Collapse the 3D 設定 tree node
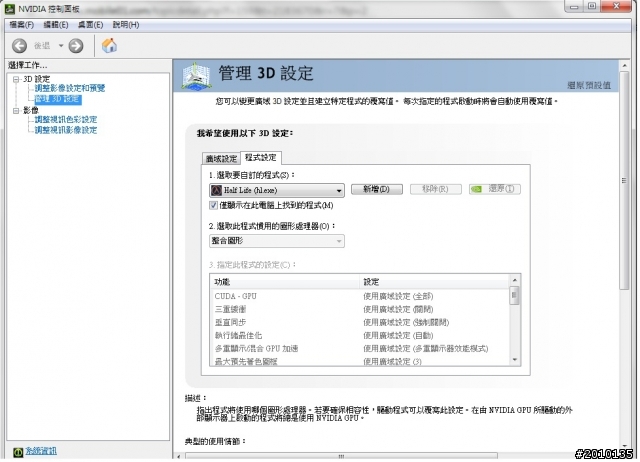This screenshot has width=640, height=462. pyautogui.click(x=16, y=79)
